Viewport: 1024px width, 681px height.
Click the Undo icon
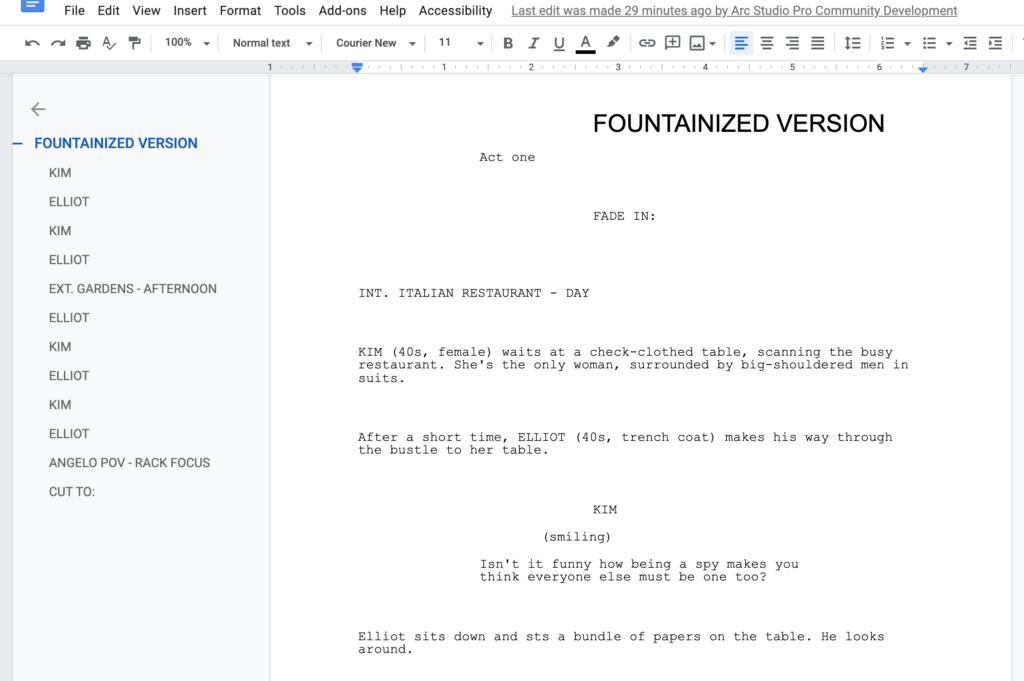tap(34, 43)
